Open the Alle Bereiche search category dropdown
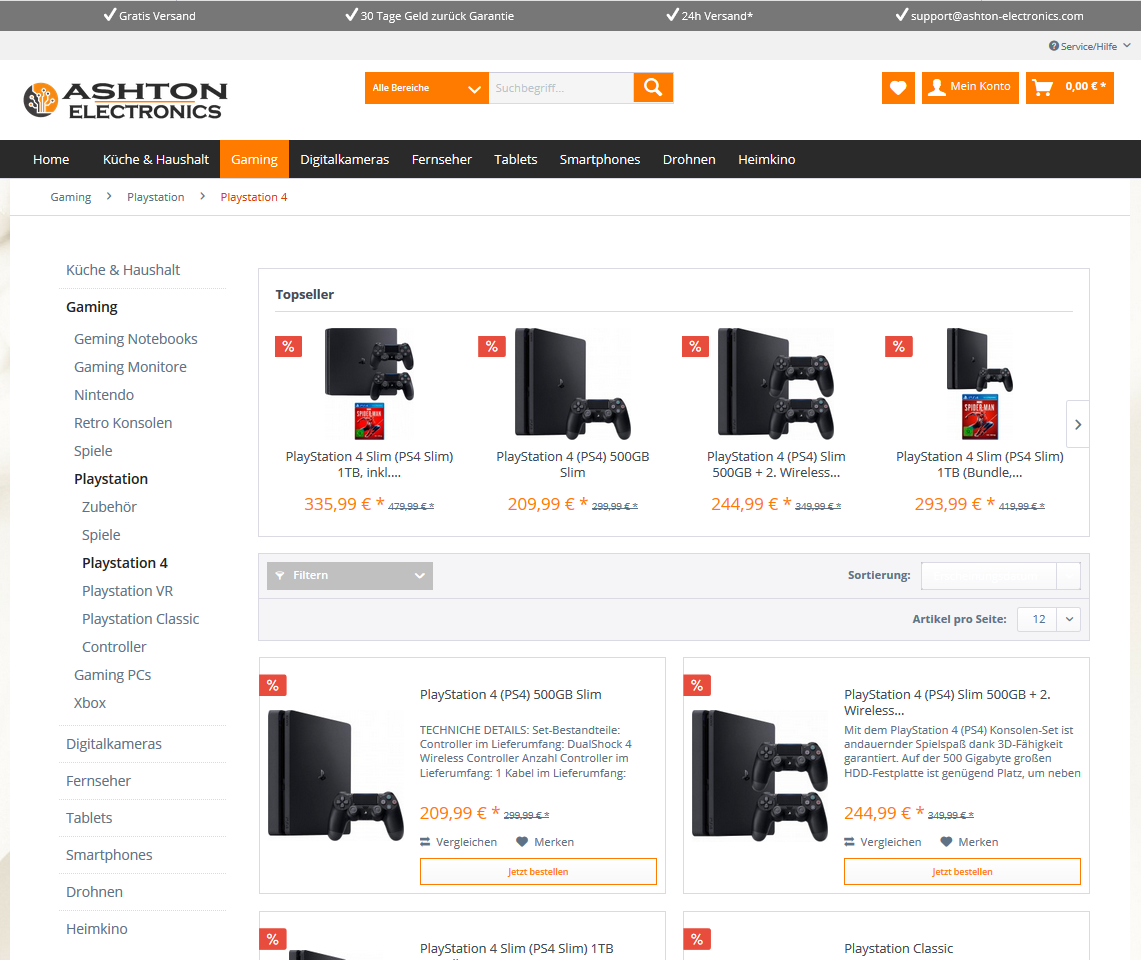1141x960 pixels. click(x=426, y=88)
